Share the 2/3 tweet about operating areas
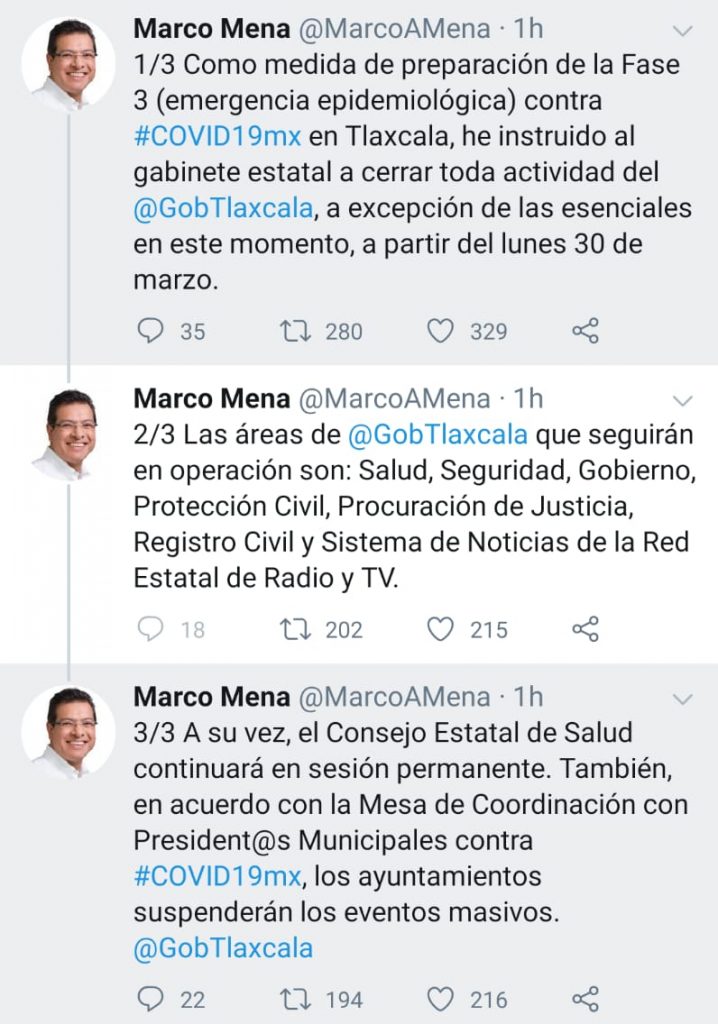 (585, 629)
